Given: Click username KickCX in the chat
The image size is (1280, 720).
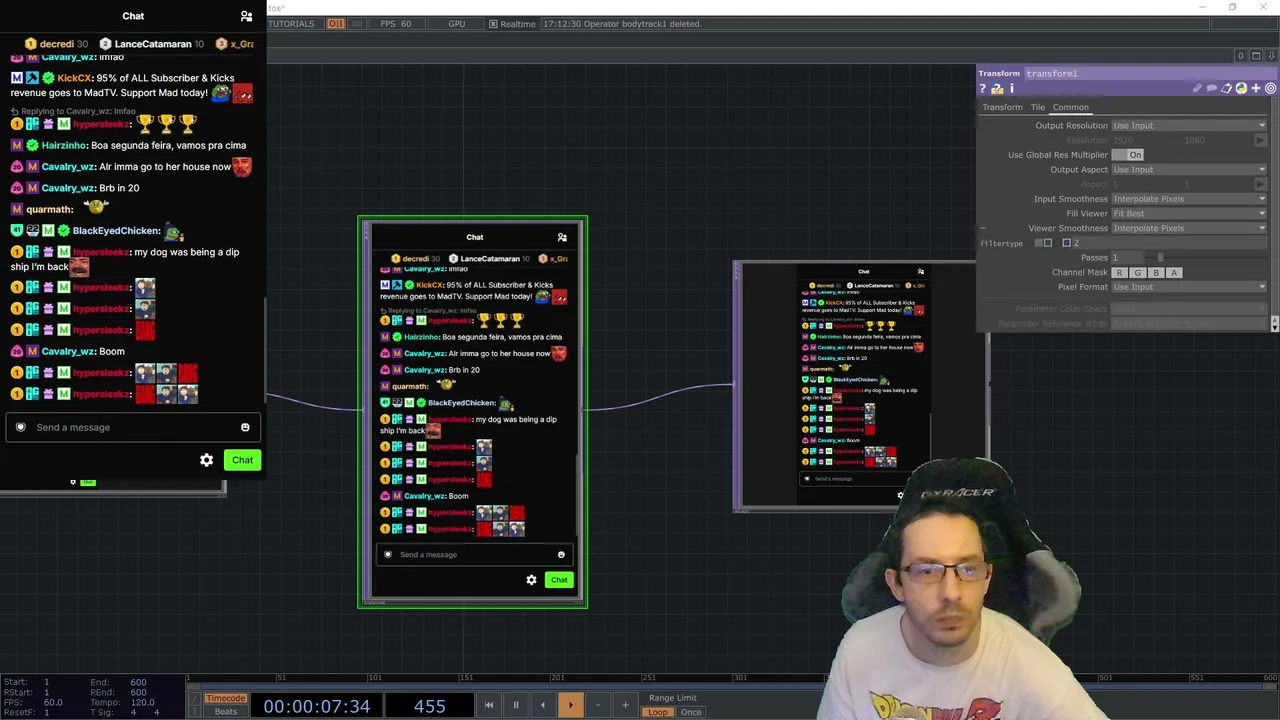Looking at the screenshot, I should pos(75,78).
